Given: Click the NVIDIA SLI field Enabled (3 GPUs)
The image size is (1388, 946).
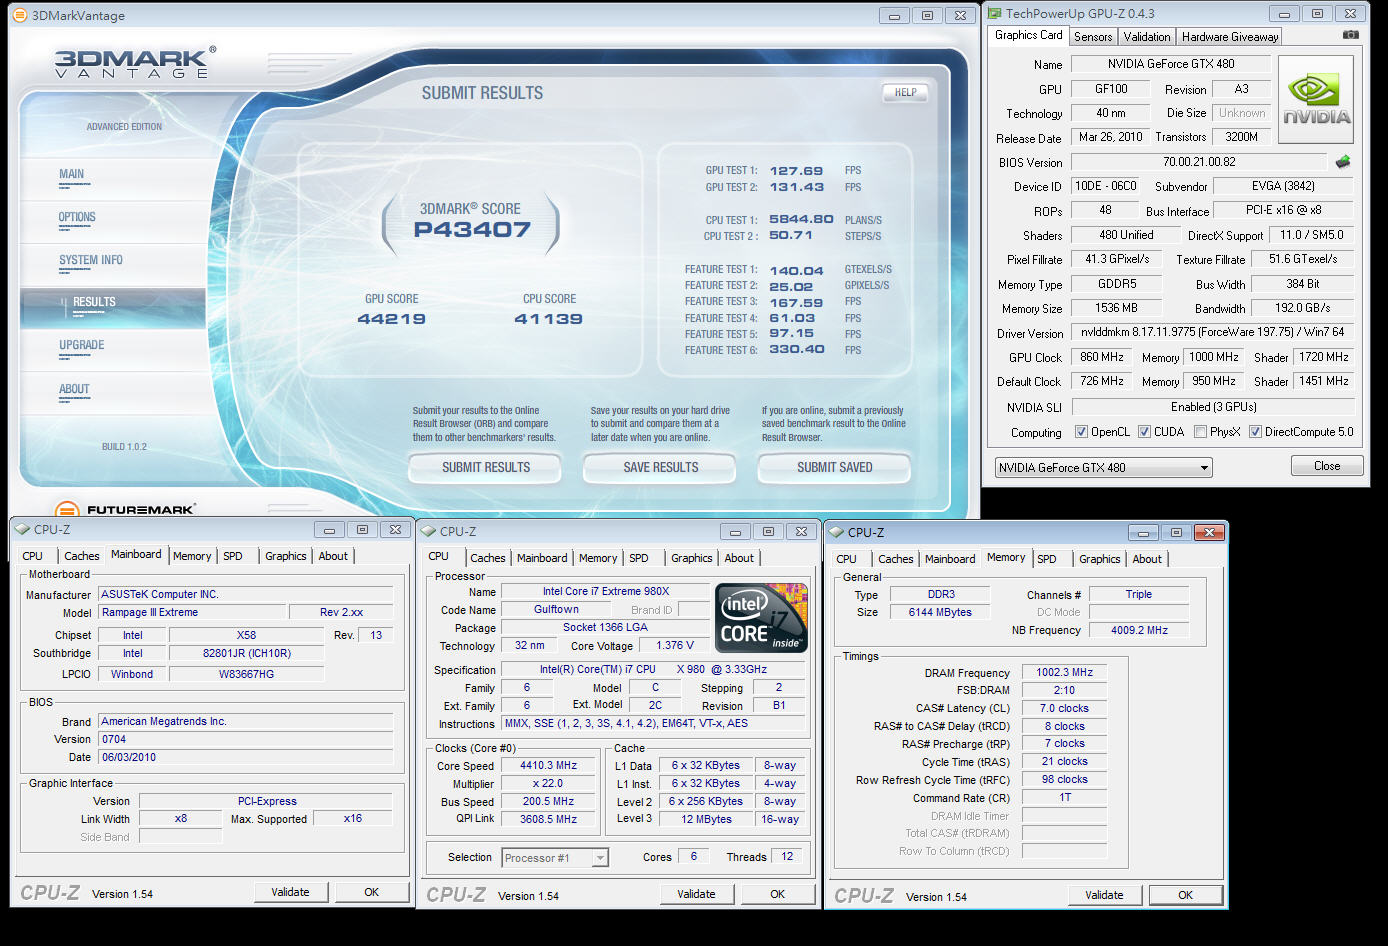Looking at the screenshot, I should (x=1213, y=407).
